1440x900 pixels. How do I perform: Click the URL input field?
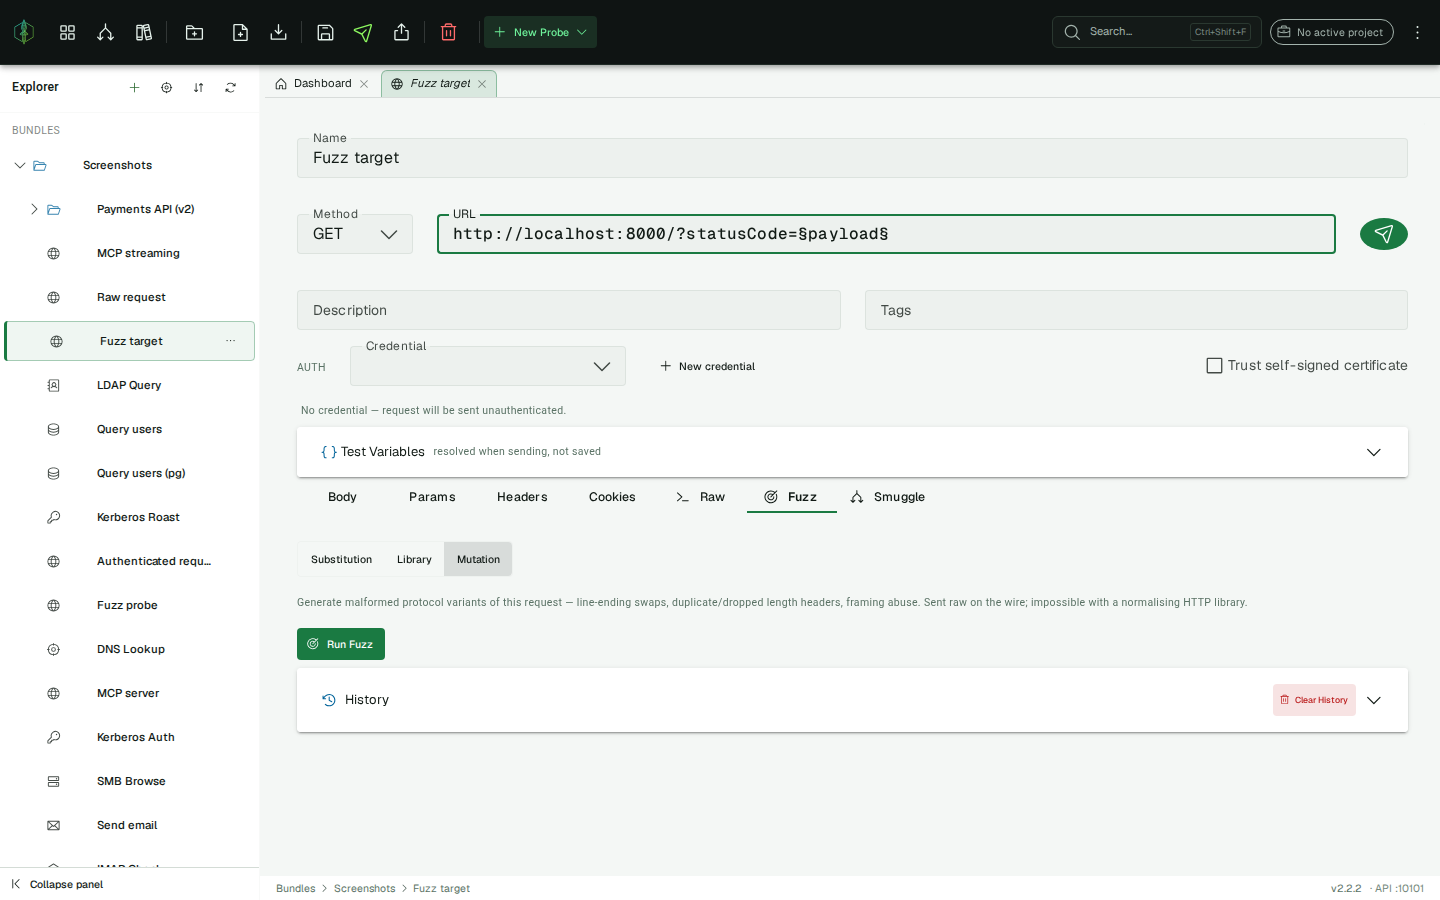(886, 234)
